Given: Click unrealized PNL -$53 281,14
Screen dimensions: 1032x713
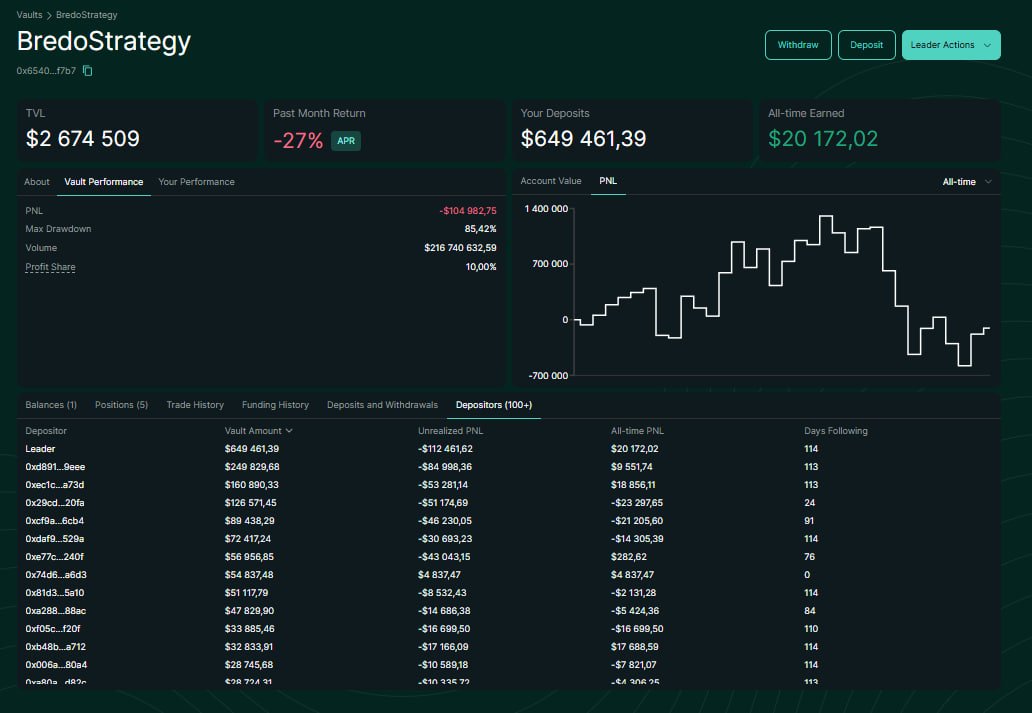Looking at the screenshot, I should coord(443,485).
